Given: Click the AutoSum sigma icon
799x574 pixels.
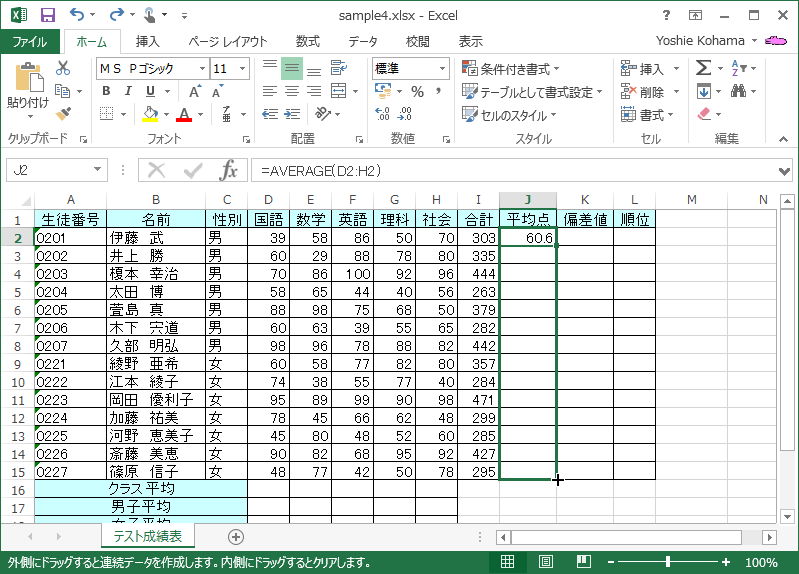Looking at the screenshot, I should pos(703,68).
